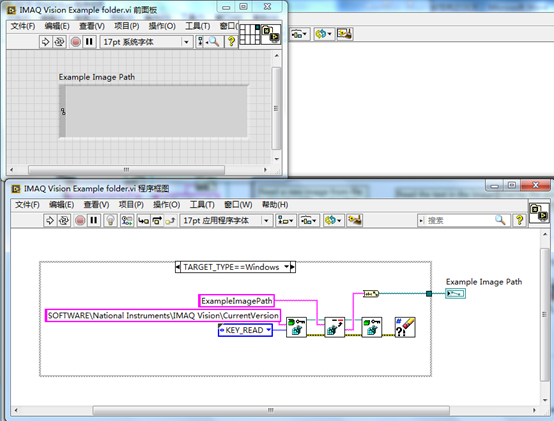Click Run Continuously on the front panel toolbar

click(x=59, y=42)
